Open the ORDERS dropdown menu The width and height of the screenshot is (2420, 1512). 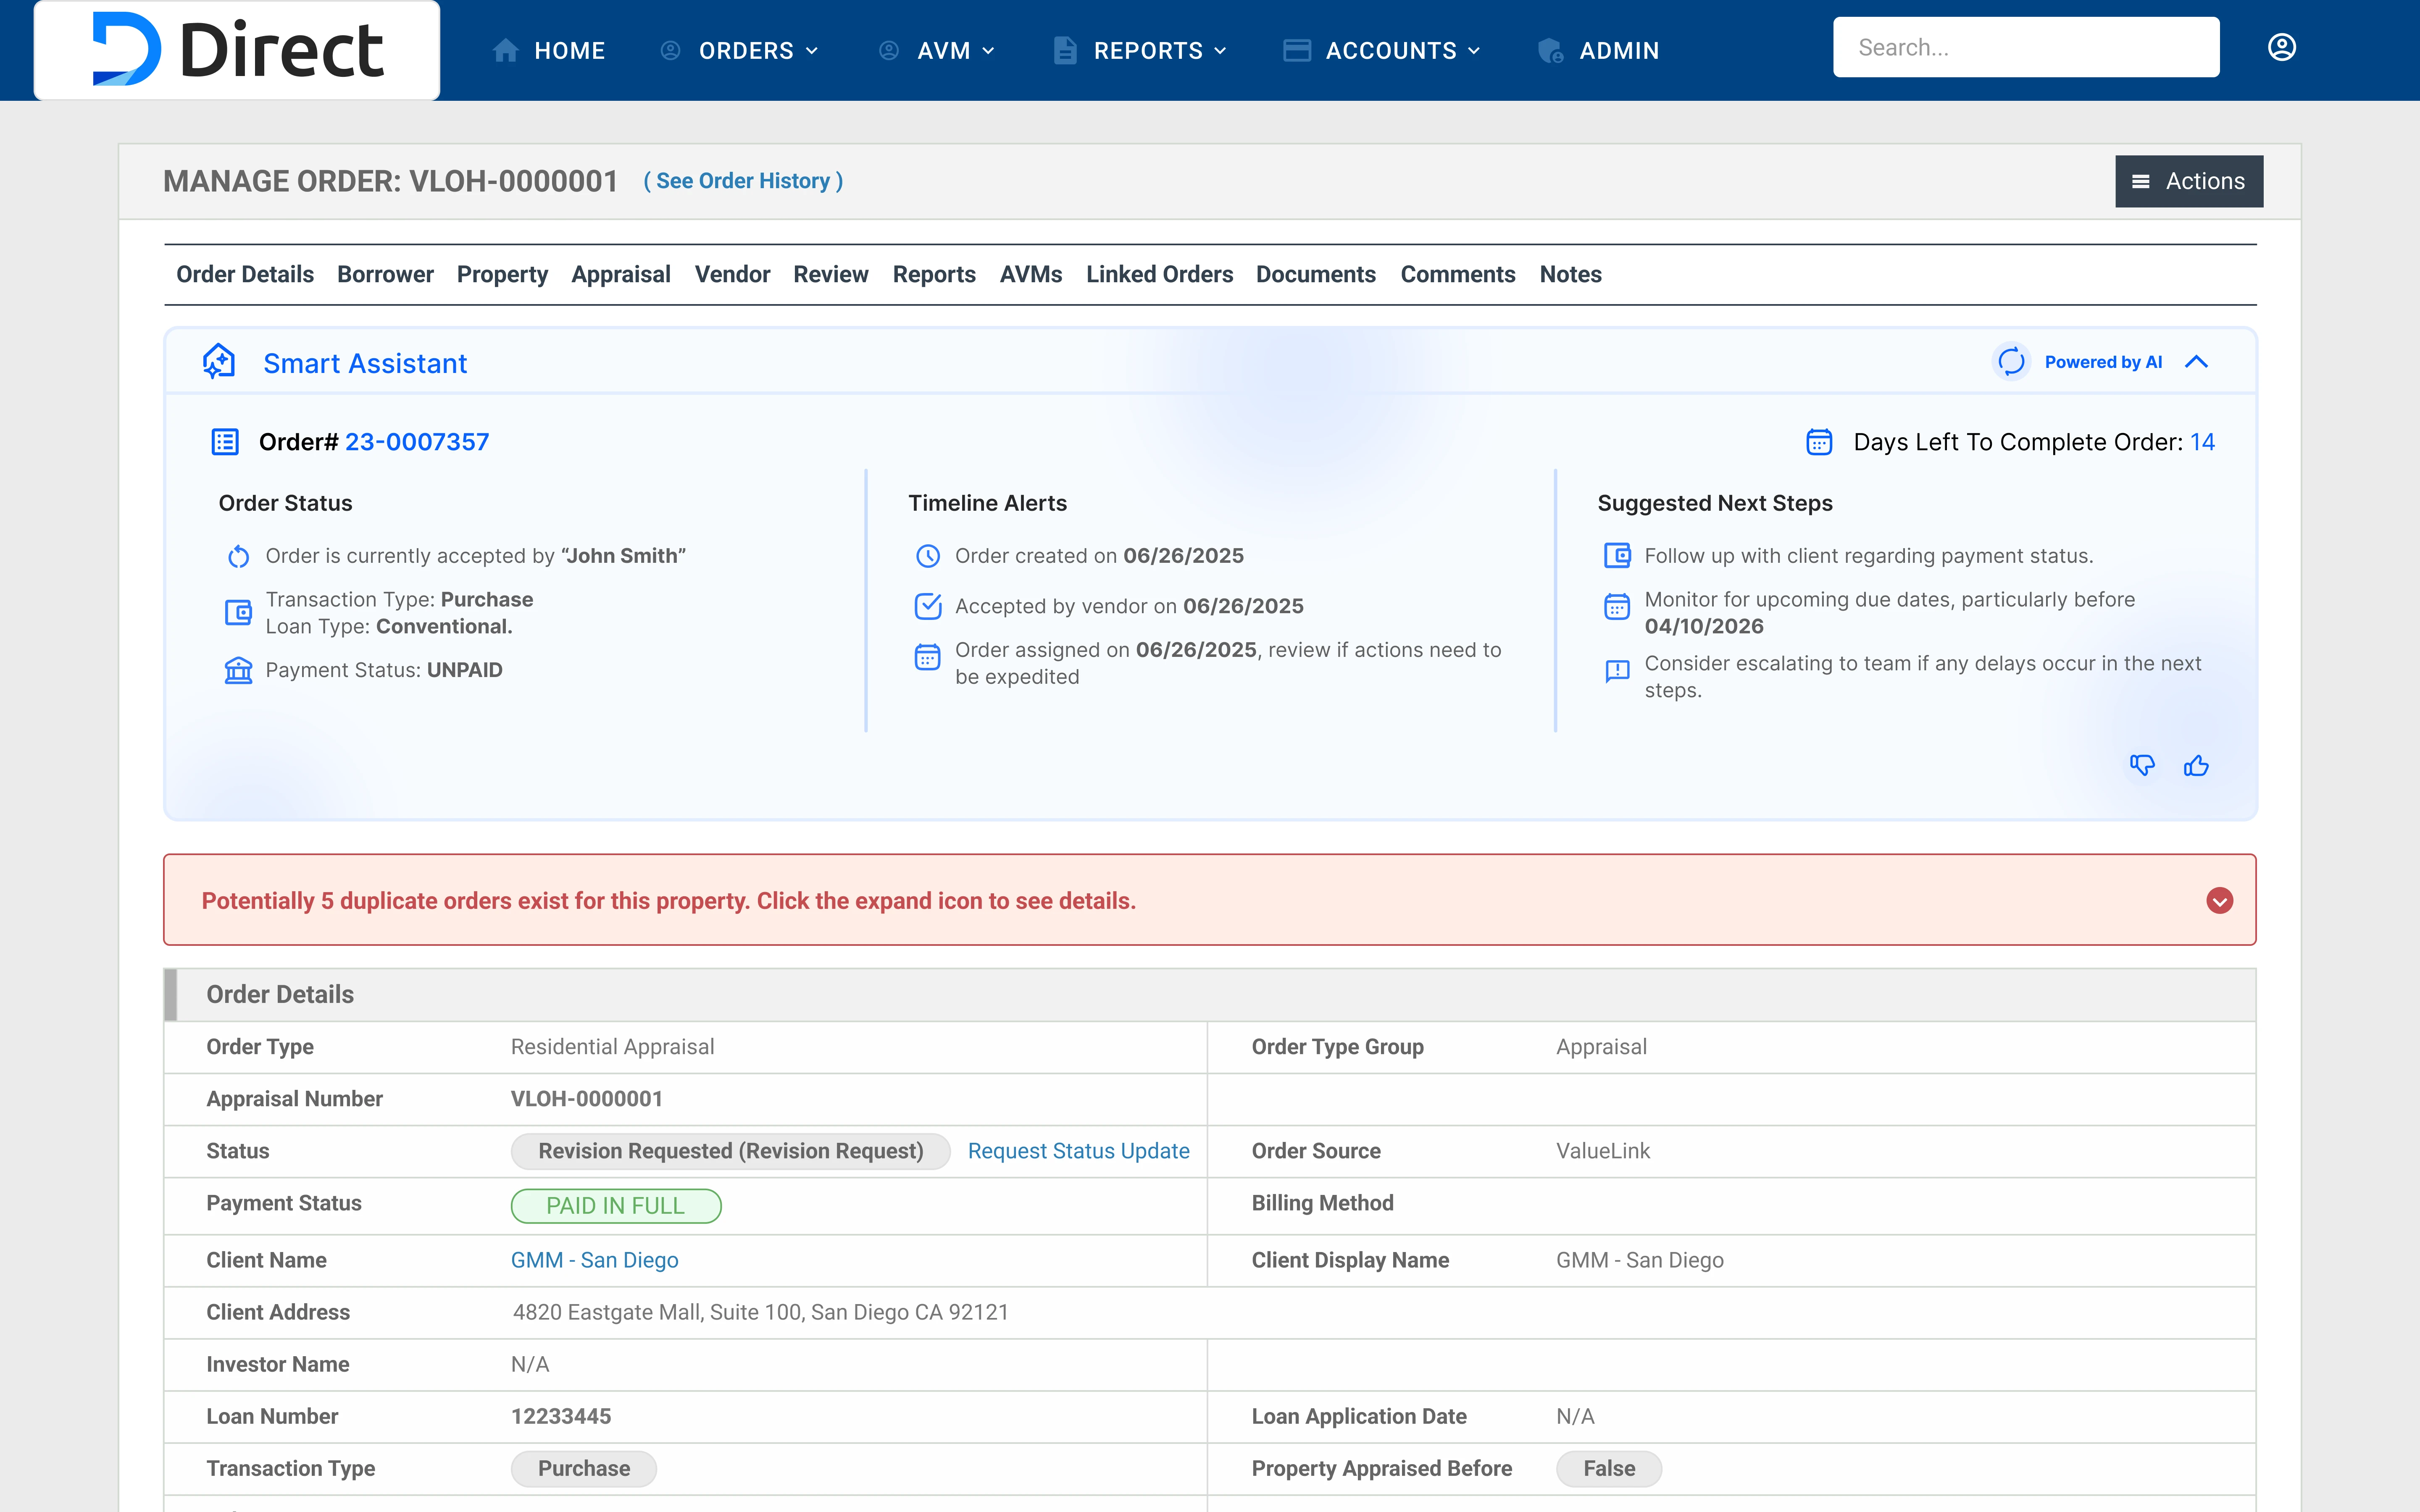point(758,50)
